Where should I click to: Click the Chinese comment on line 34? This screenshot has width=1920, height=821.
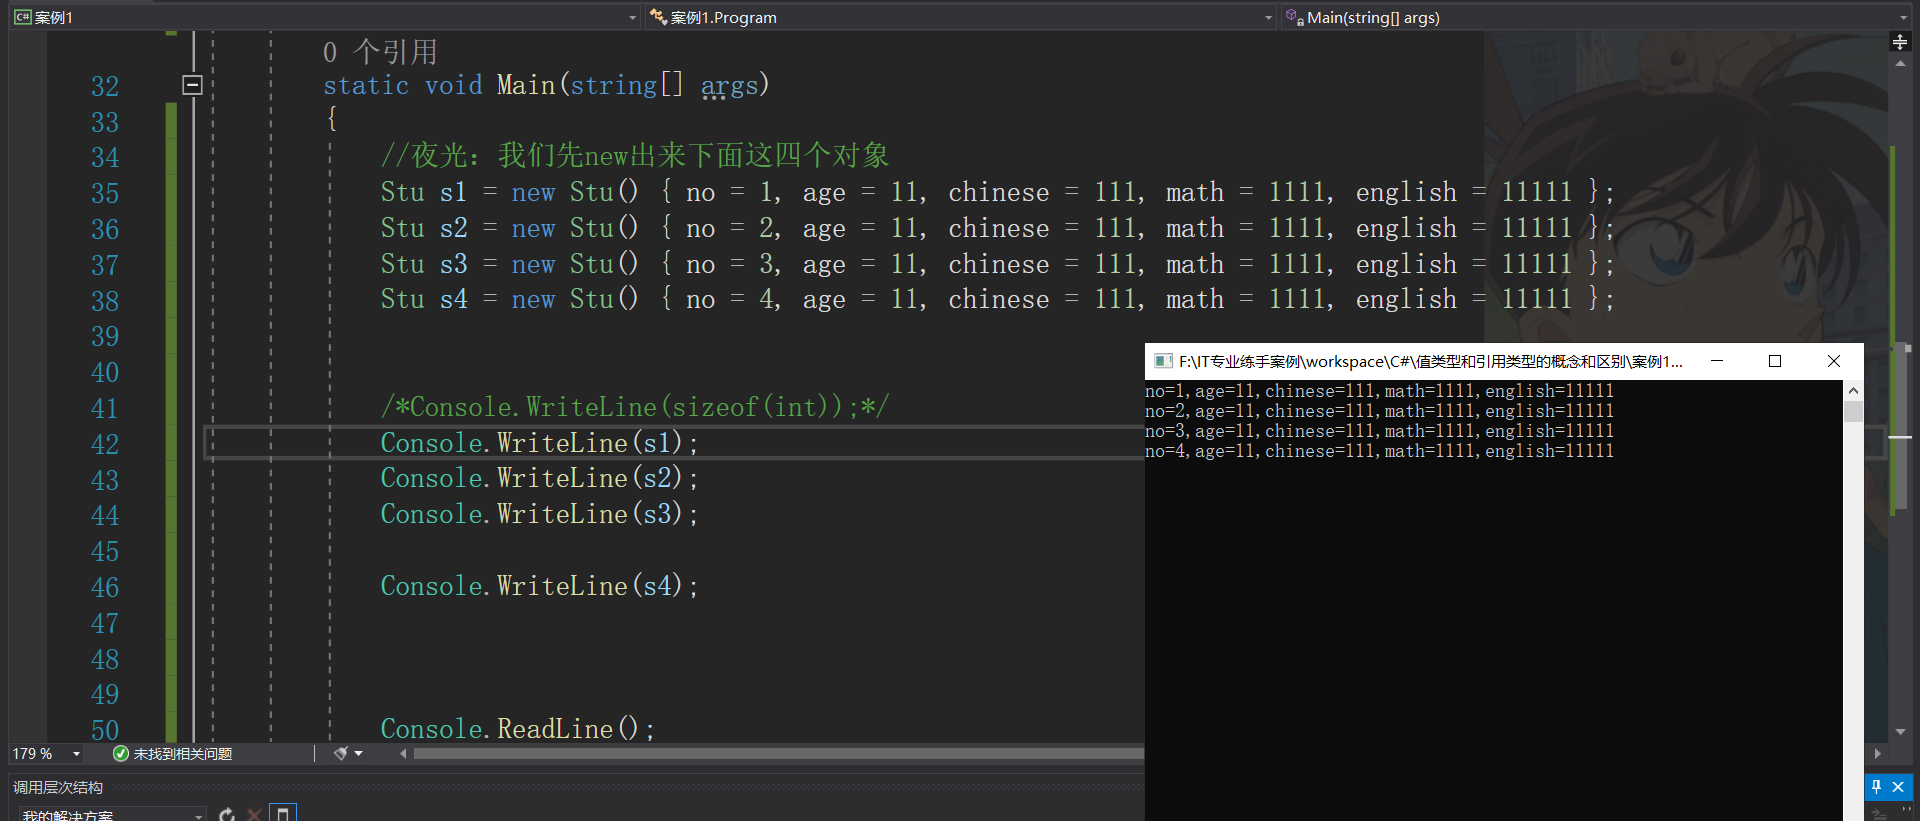click(x=635, y=155)
